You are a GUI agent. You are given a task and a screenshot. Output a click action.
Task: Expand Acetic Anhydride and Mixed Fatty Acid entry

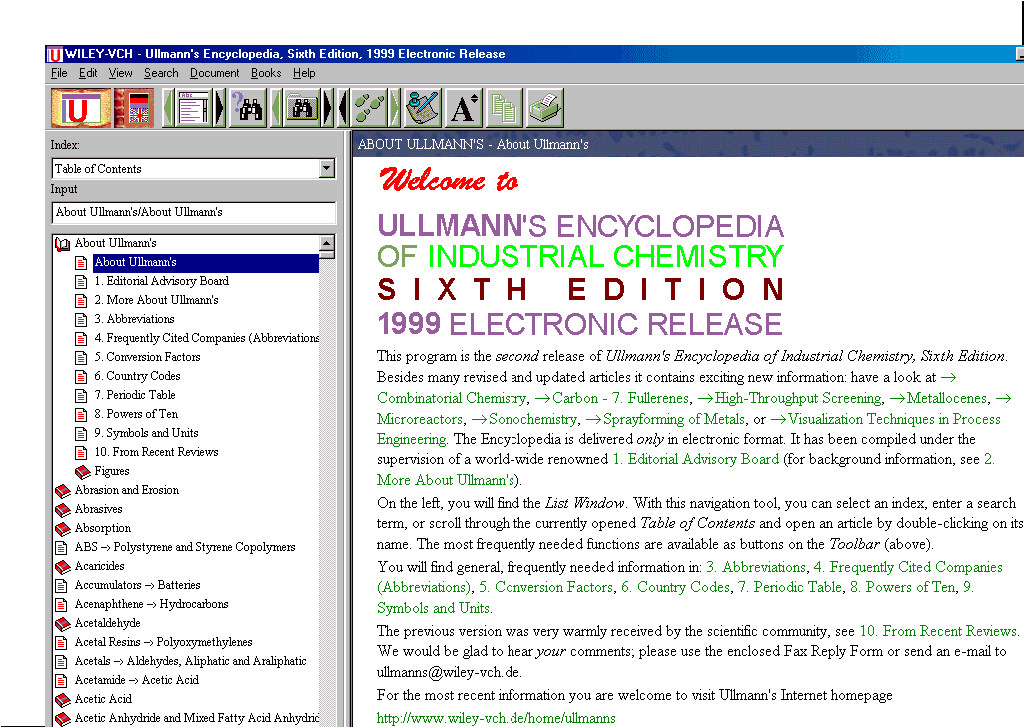tap(197, 718)
